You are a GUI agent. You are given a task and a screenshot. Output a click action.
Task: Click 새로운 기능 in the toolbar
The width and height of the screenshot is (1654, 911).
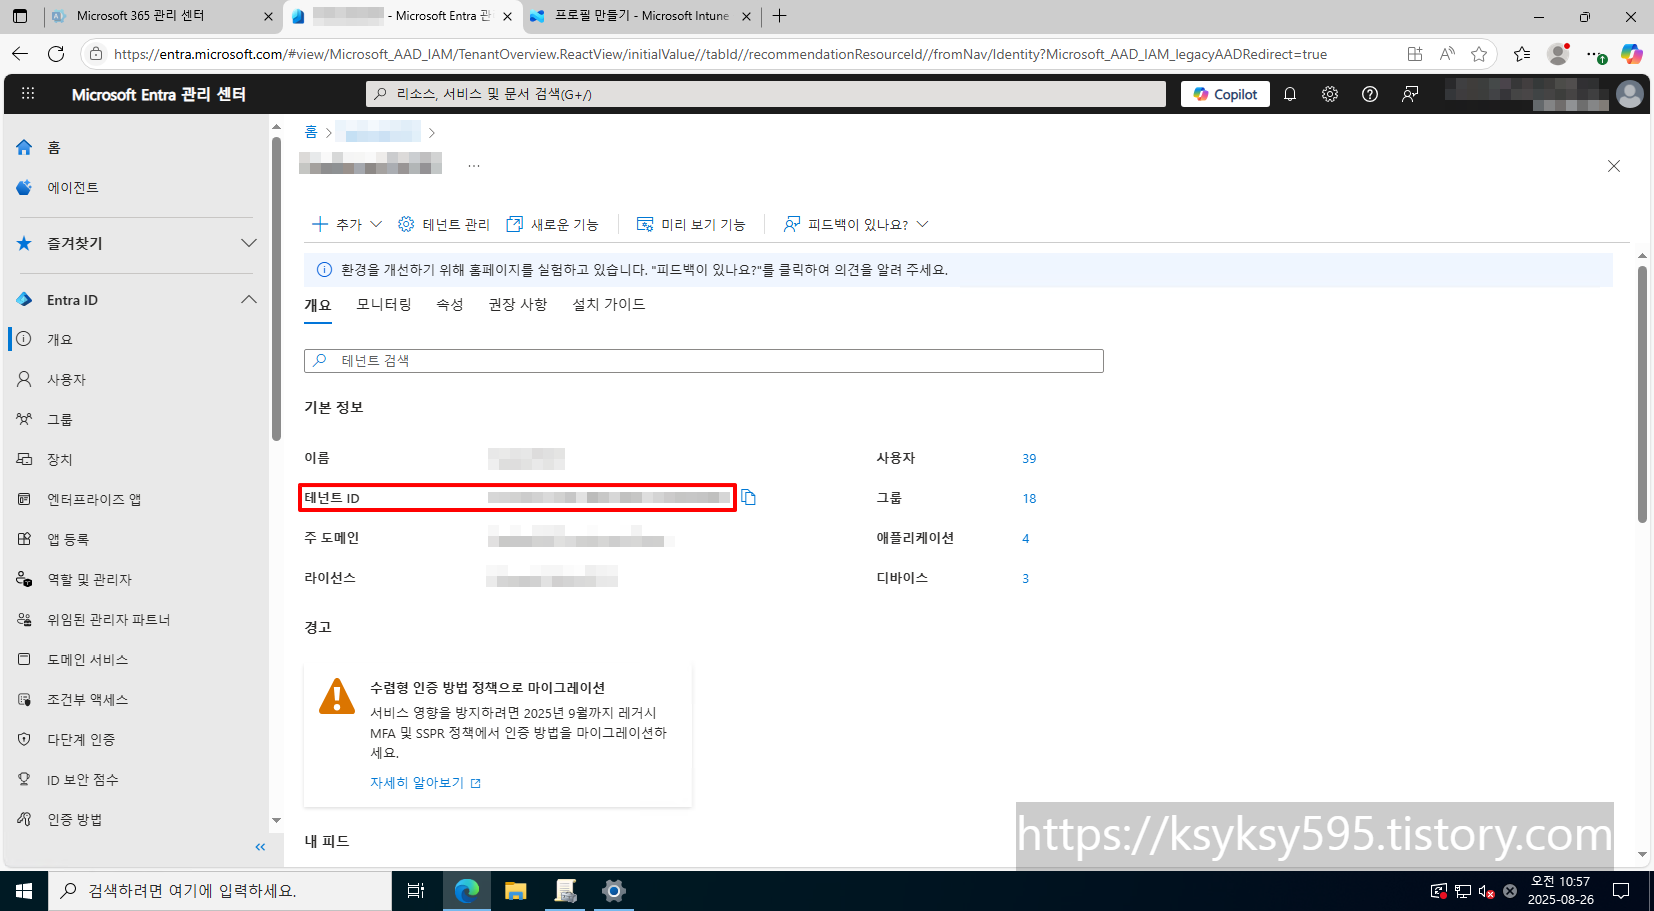pos(552,224)
